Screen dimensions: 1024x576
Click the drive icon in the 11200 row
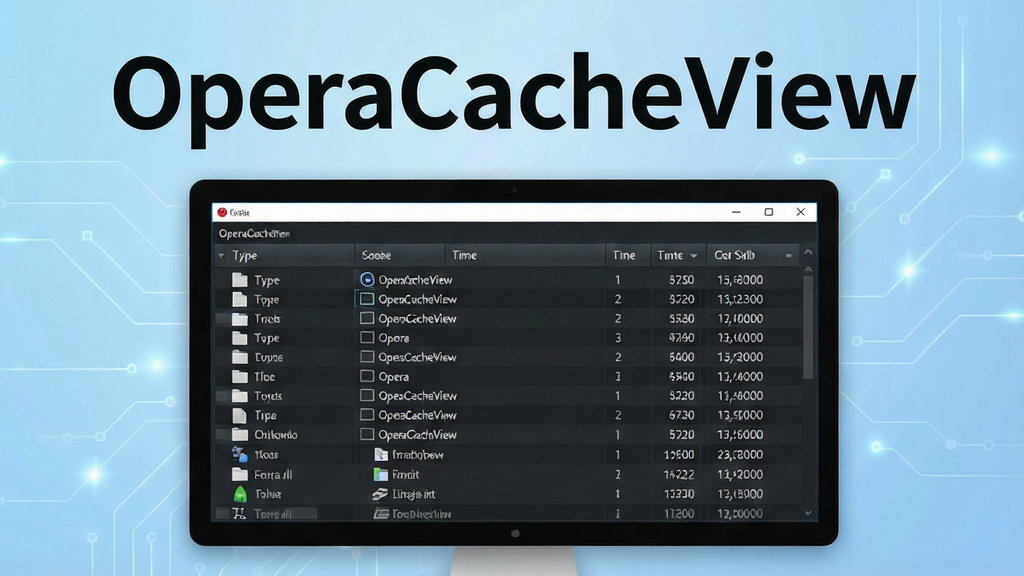(381, 514)
